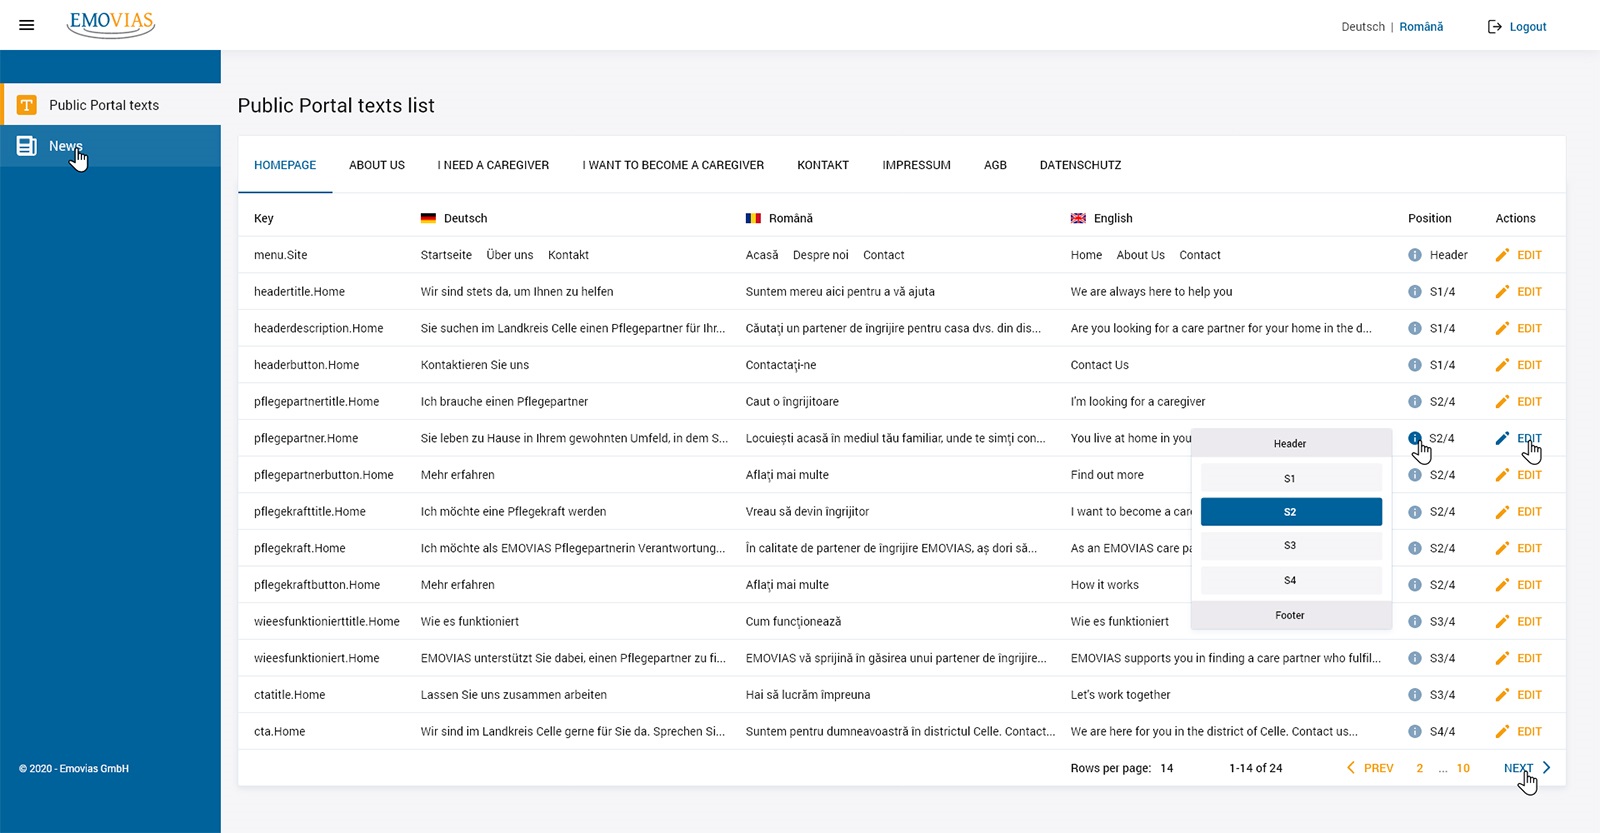
Task: Open the Rows per page selector
Action: pyautogui.click(x=1167, y=768)
